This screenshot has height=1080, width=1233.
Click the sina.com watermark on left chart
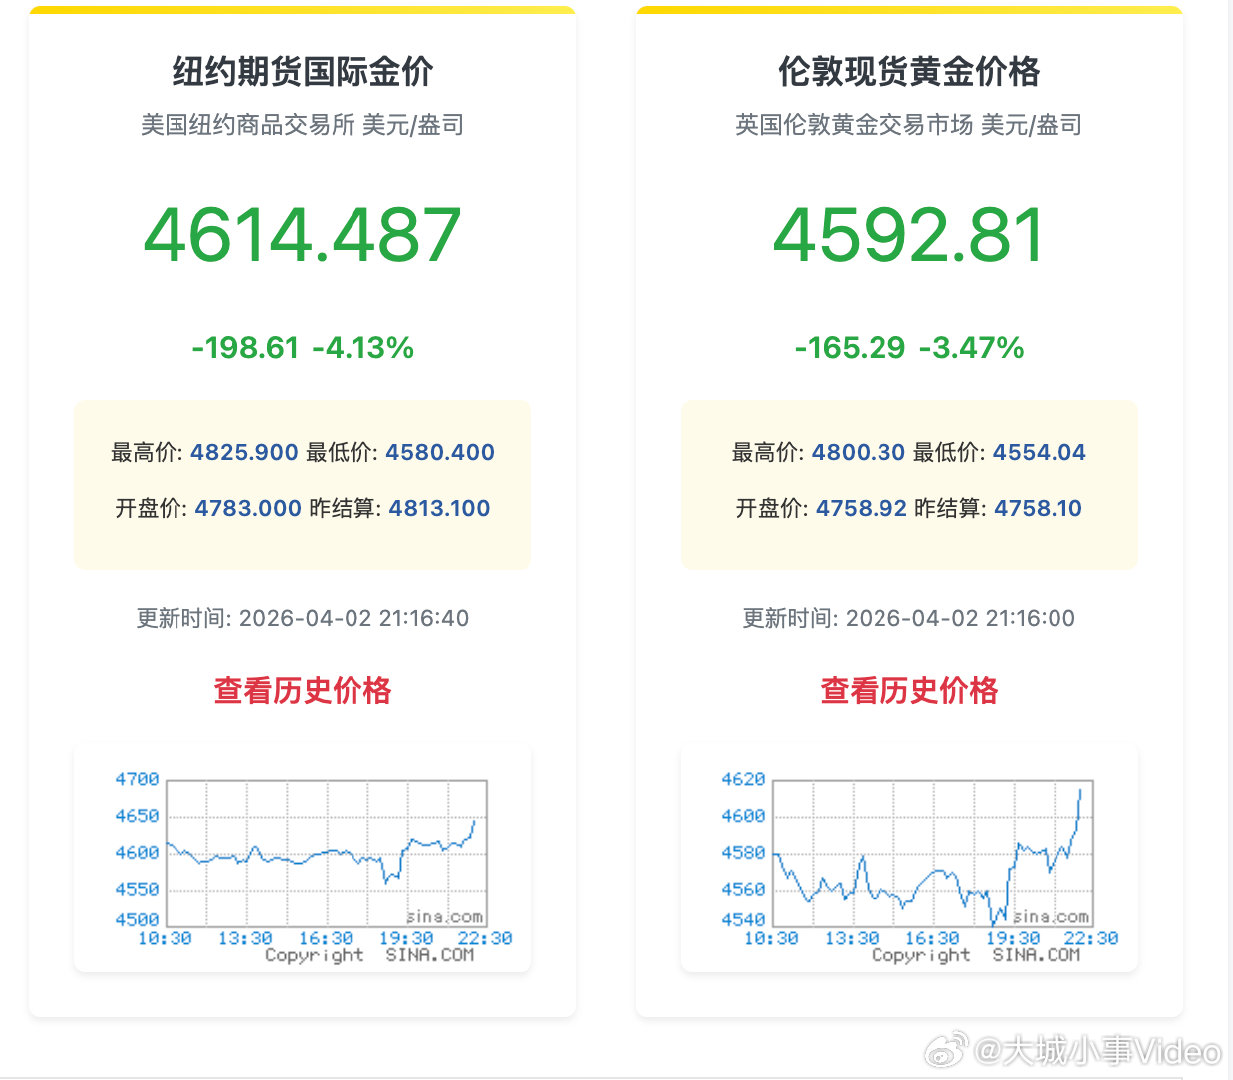pos(444,916)
